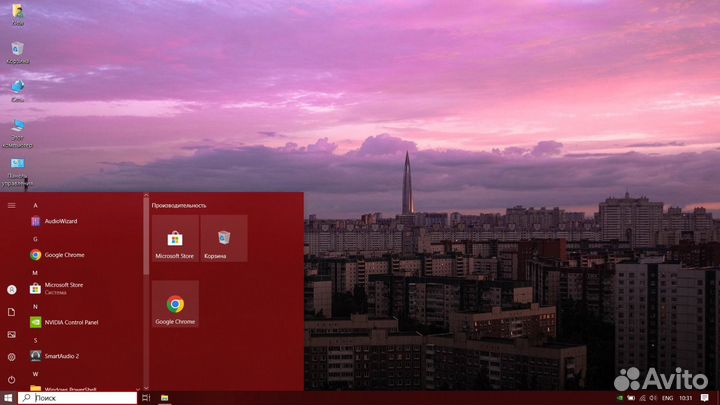This screenshot has width=720, height=405.
Task: Open Task View on the taskbar
Action: point(146,398)
